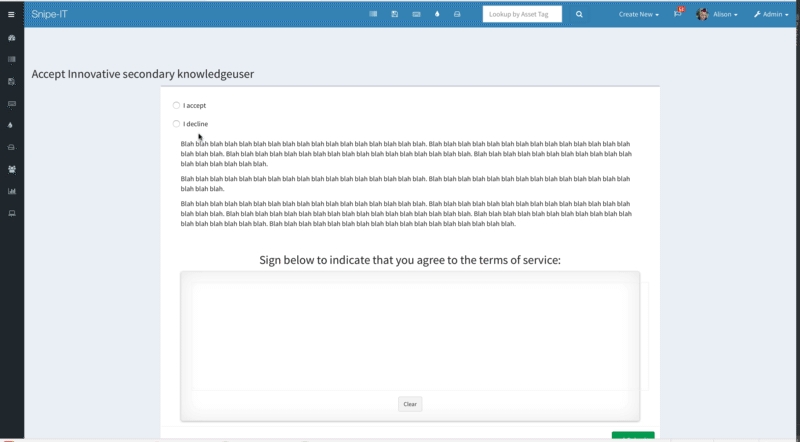This screenshot has width=800, height=442.
Task: Expand the Create New dropdown
Action: coord(638,15)
